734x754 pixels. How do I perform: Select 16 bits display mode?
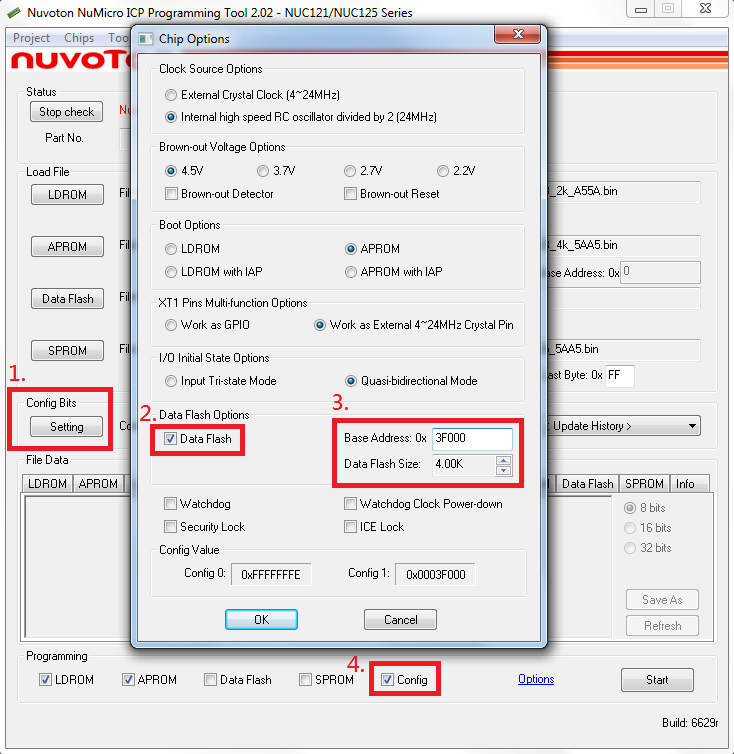pyautogui.click(x=630, y=528)
